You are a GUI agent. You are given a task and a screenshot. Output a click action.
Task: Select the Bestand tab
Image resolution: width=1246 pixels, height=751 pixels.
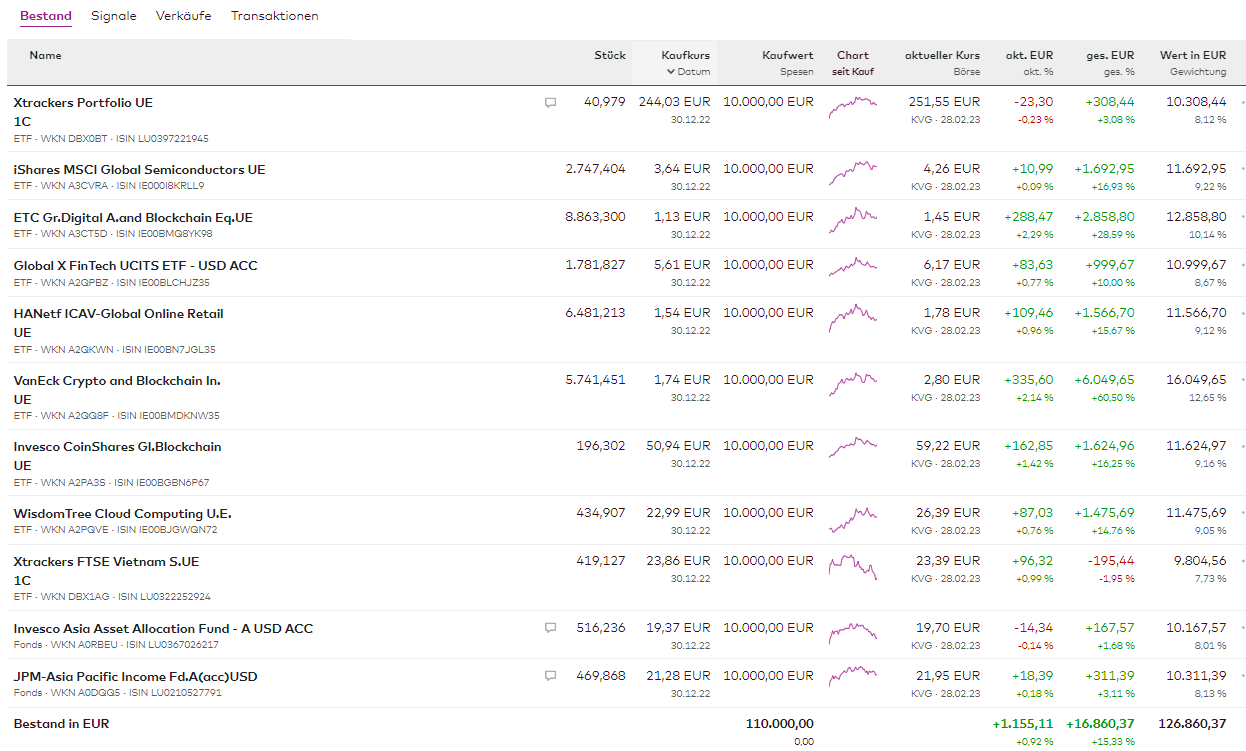(46, 16)
